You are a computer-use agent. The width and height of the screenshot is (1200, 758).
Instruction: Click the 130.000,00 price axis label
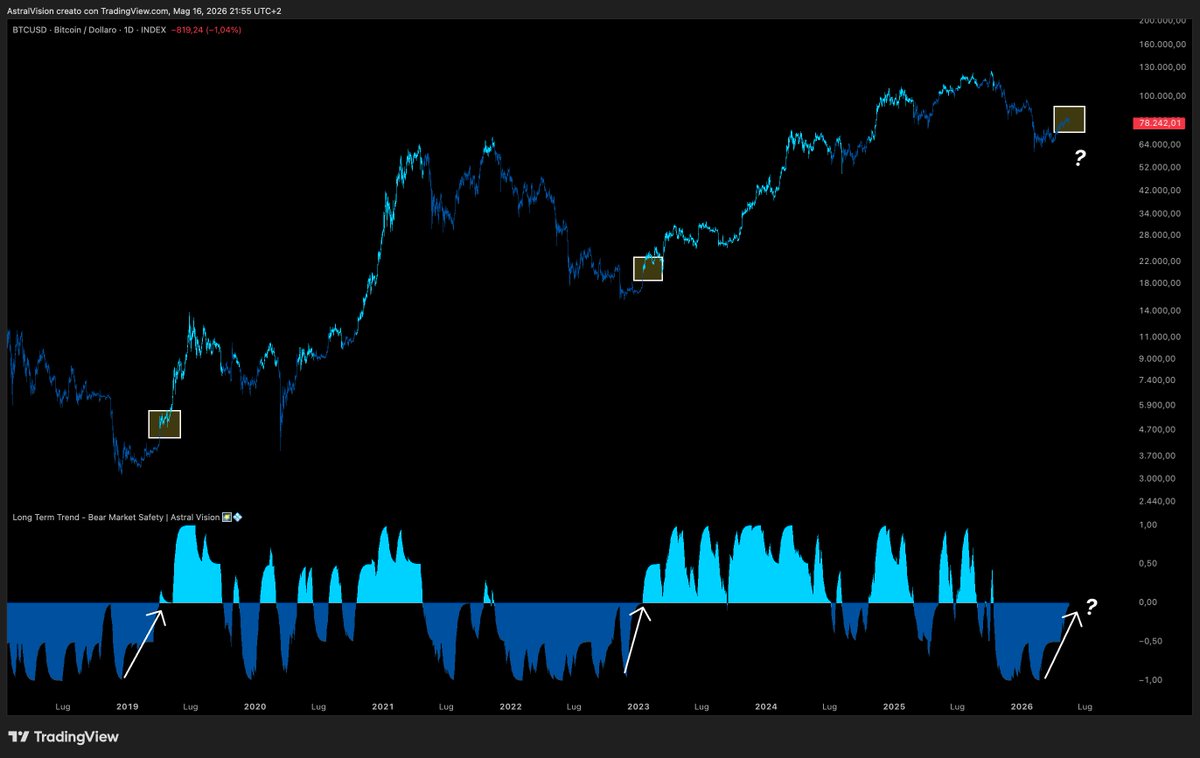1160,68
